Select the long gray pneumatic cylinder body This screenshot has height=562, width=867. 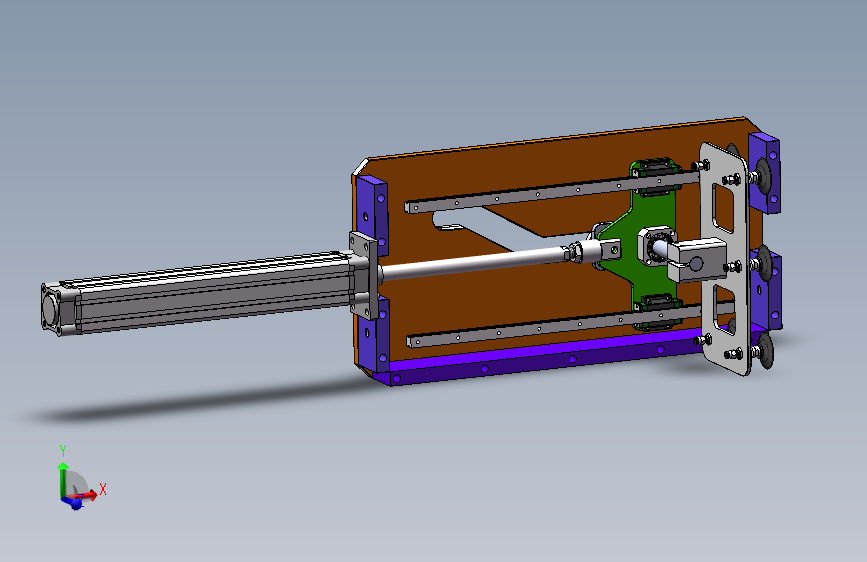[216, 292]
